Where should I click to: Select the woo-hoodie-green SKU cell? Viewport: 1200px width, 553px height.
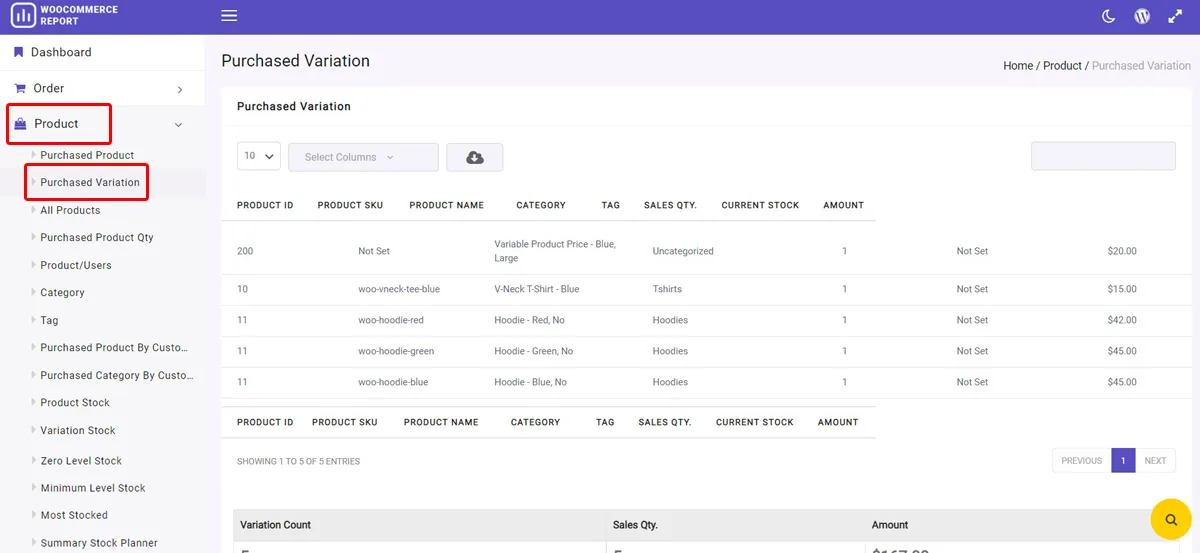click(396, 351)
